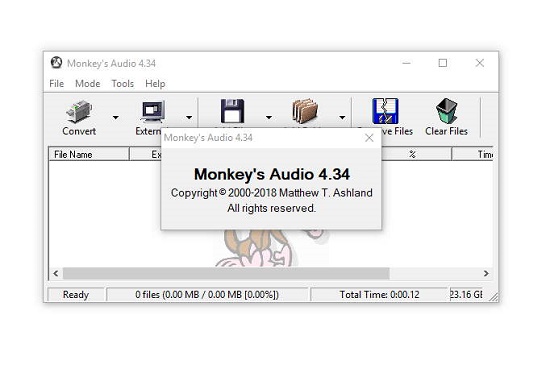Click the right arrow of horizontal scrollbar
This screenshot has height=385, width=550.
(x=486, y=273)
